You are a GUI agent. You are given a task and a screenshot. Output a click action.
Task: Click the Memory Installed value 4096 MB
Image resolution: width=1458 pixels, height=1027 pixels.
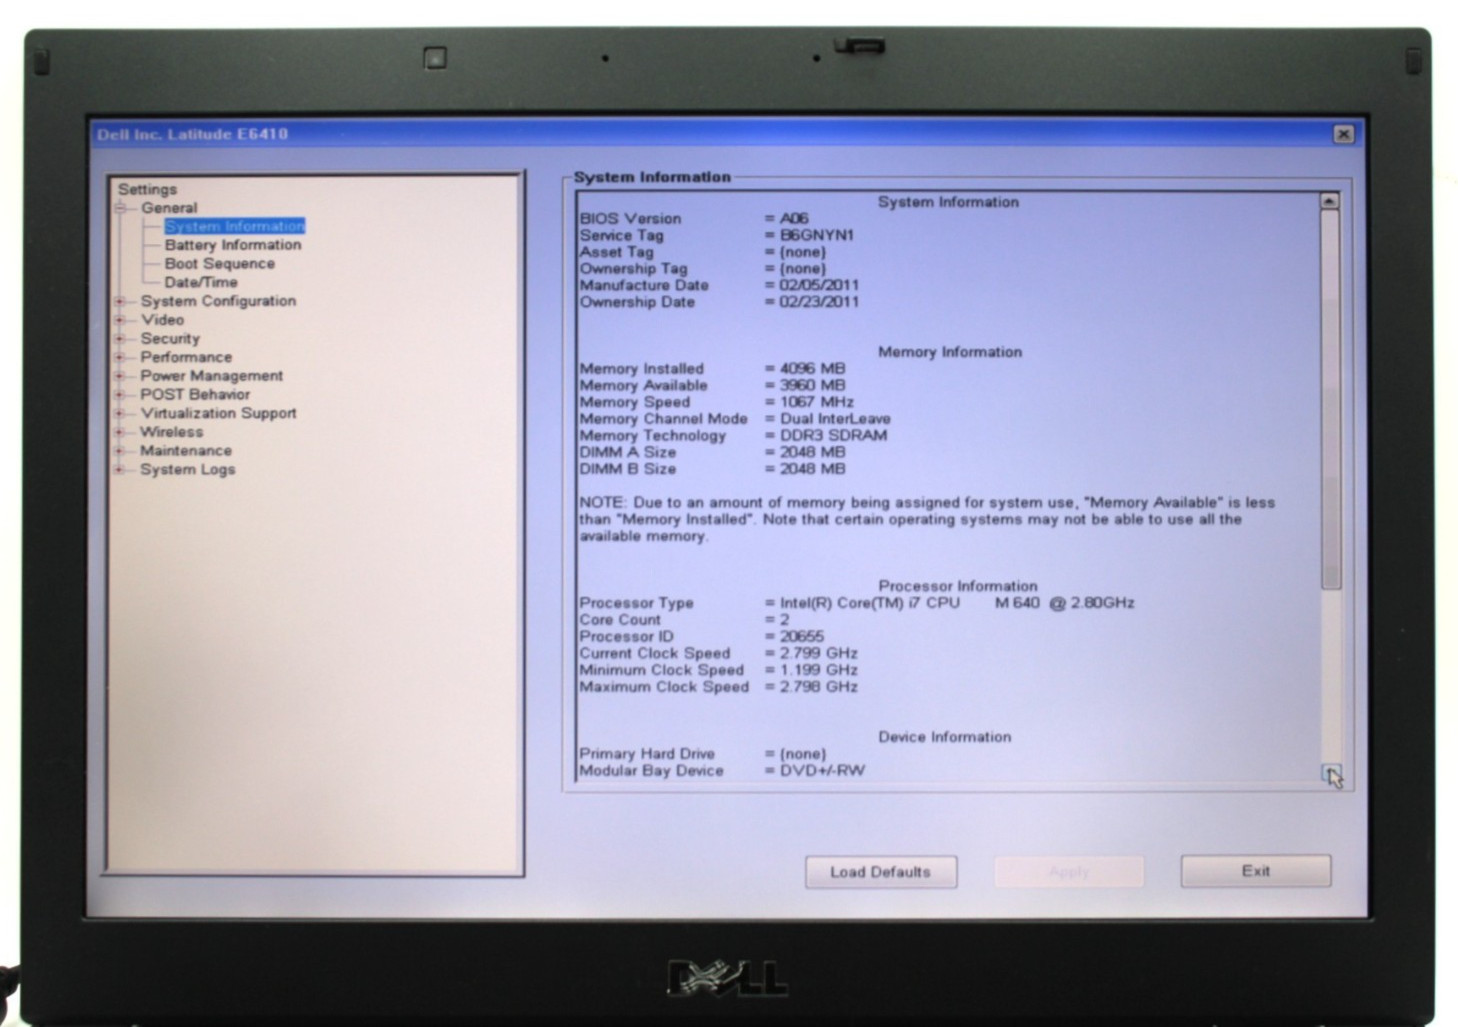[x=812, y=369]
